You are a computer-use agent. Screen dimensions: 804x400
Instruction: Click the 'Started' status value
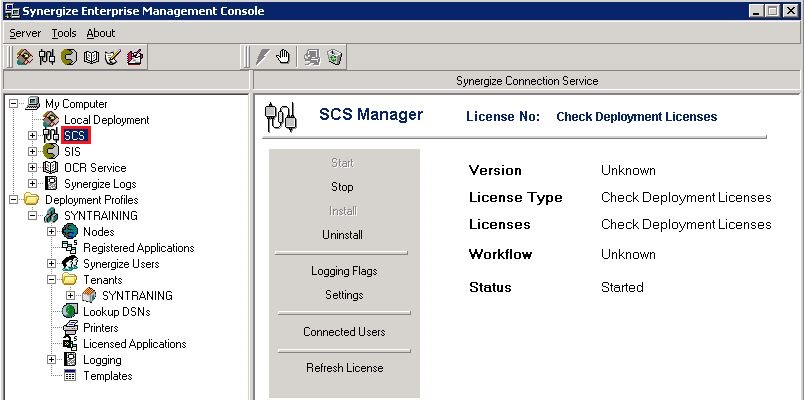[x=622, y=287]
